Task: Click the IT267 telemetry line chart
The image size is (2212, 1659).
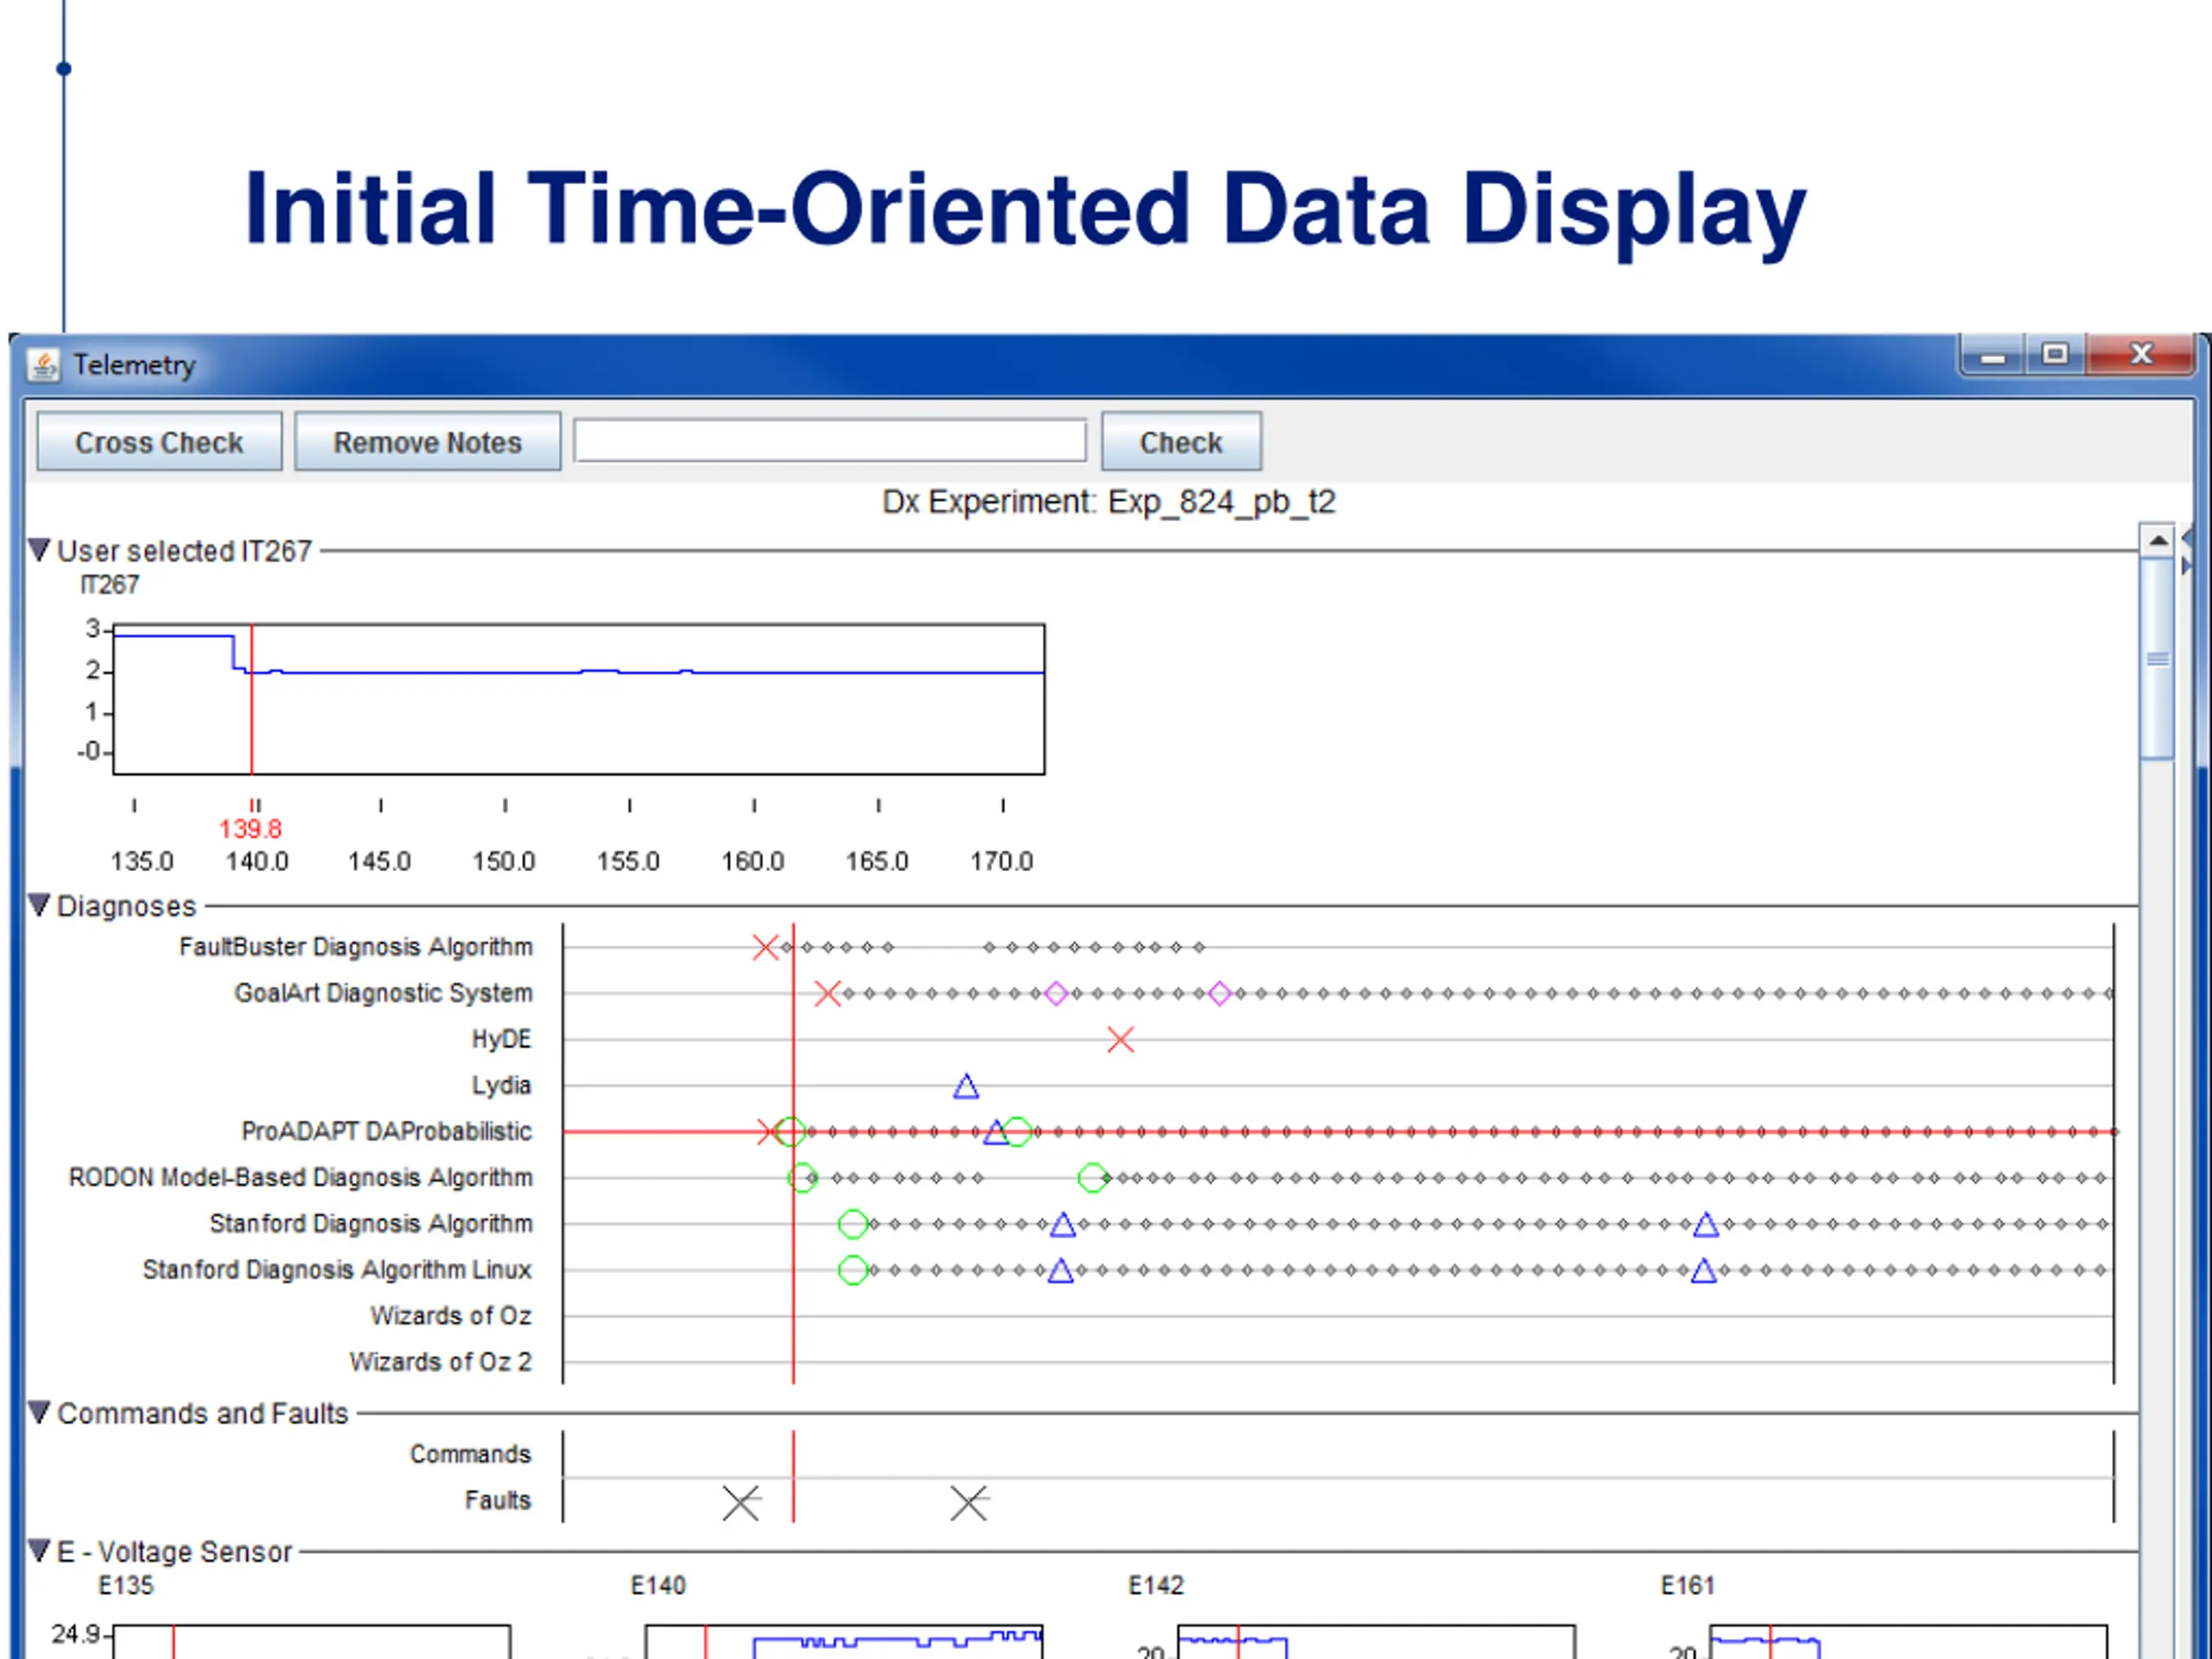Action: click(579, 699)
